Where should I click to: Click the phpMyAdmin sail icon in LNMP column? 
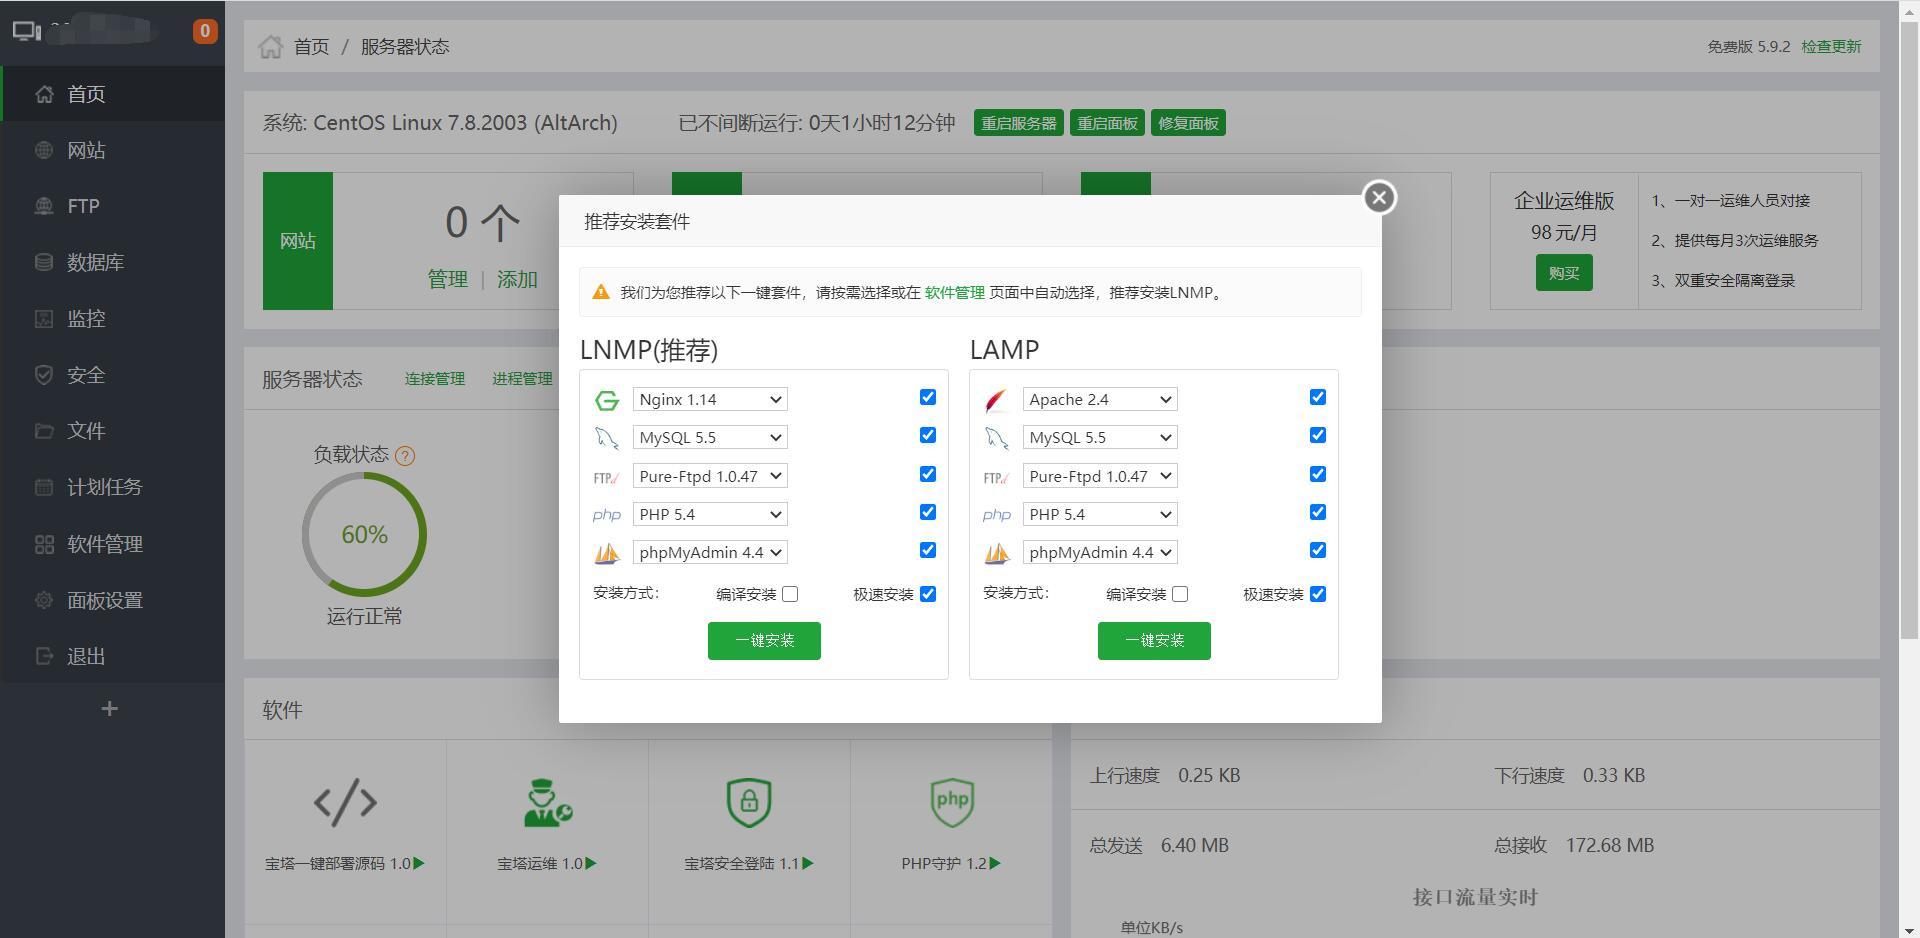point(607,551)
